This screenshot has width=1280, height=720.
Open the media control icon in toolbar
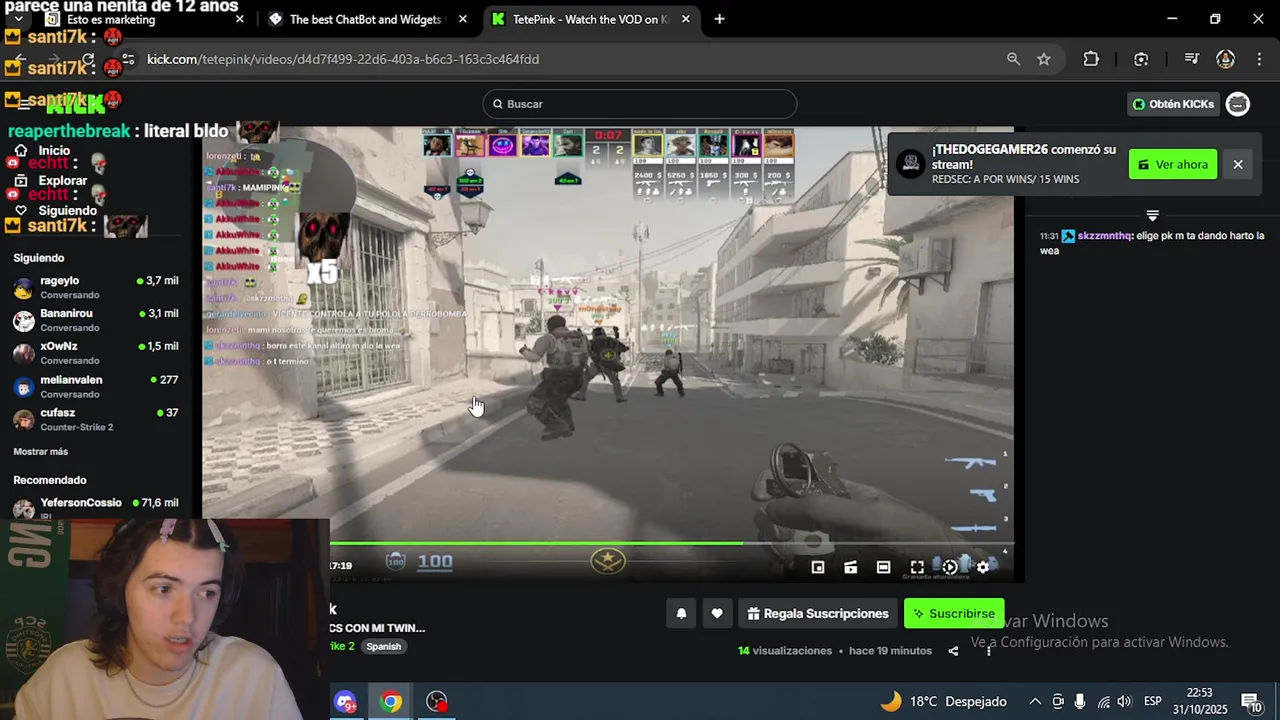click(1191, 59)
